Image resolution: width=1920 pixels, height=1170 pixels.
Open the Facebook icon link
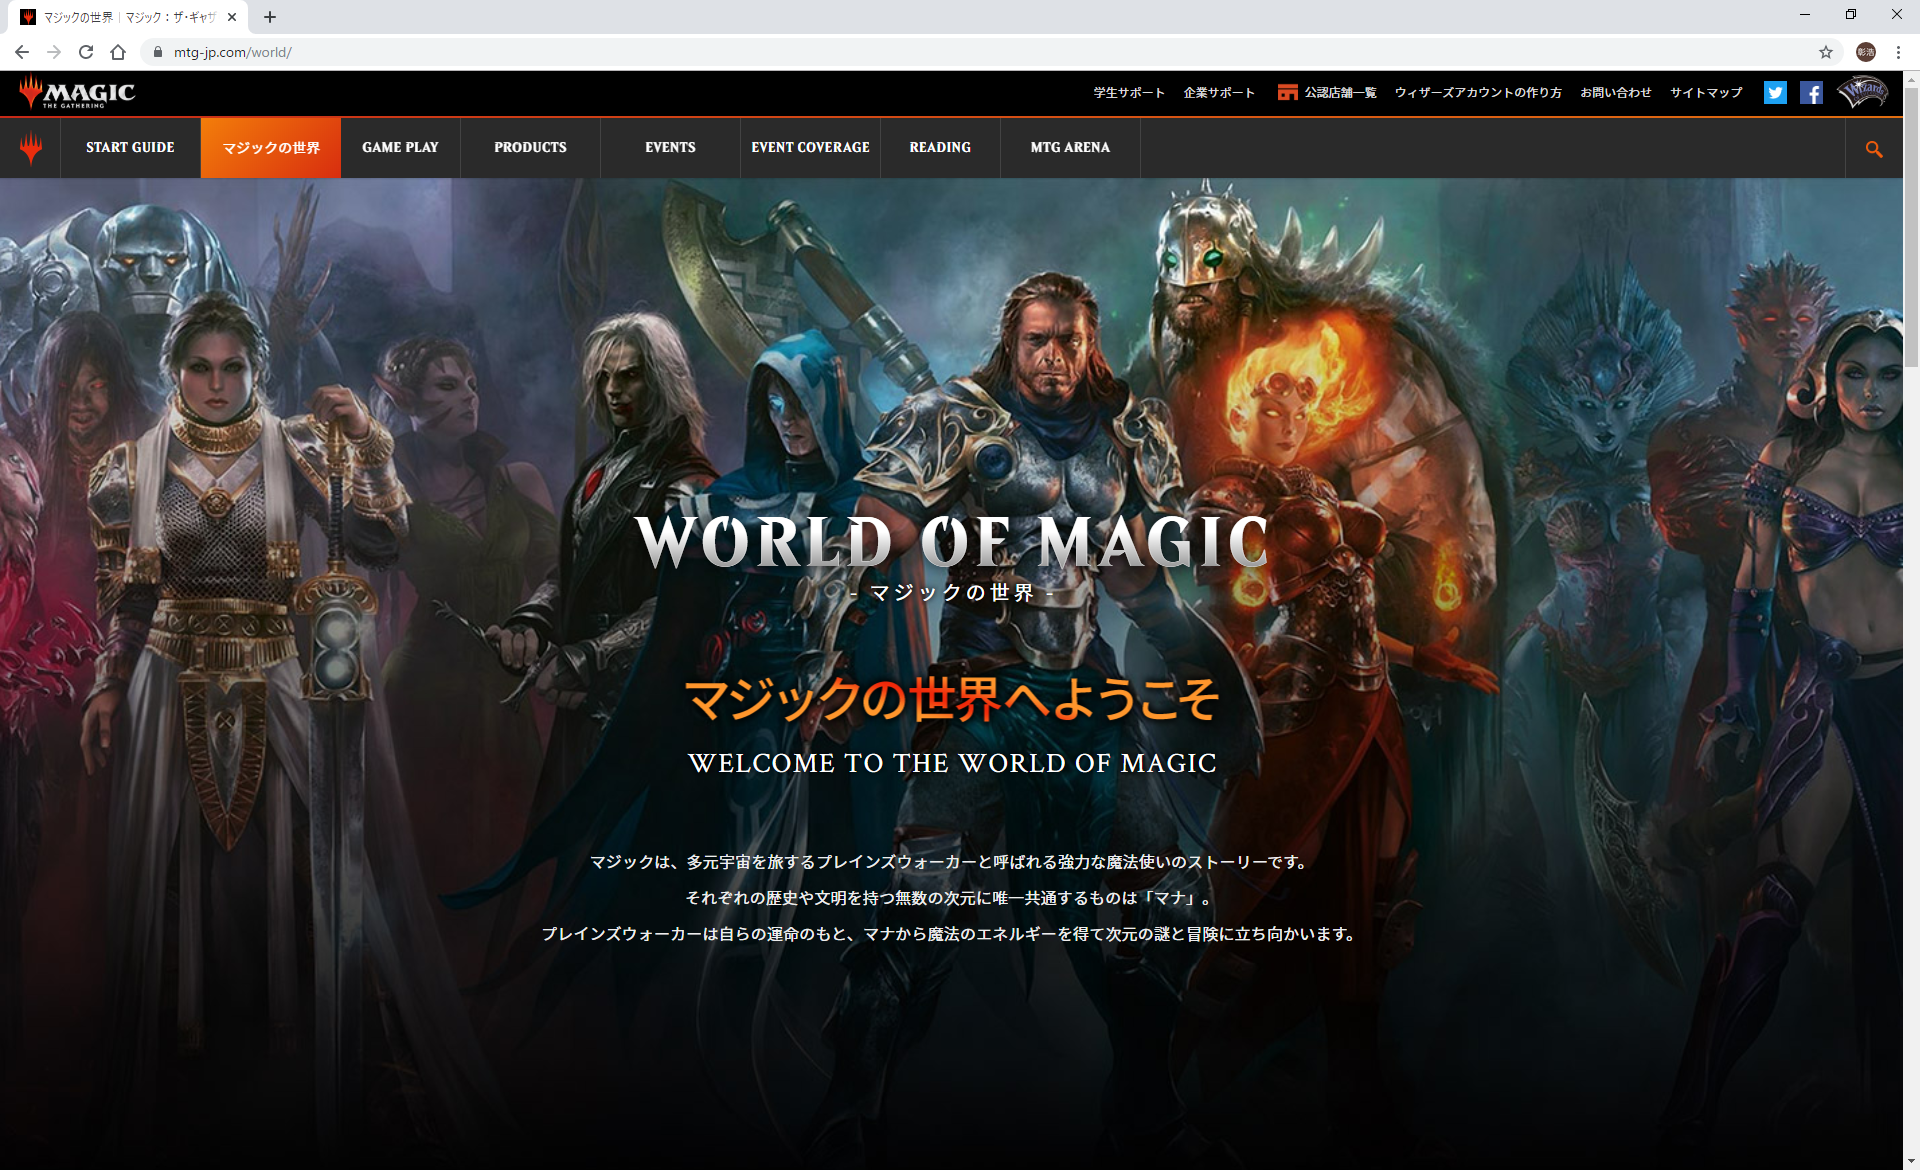pos(1811,92)
